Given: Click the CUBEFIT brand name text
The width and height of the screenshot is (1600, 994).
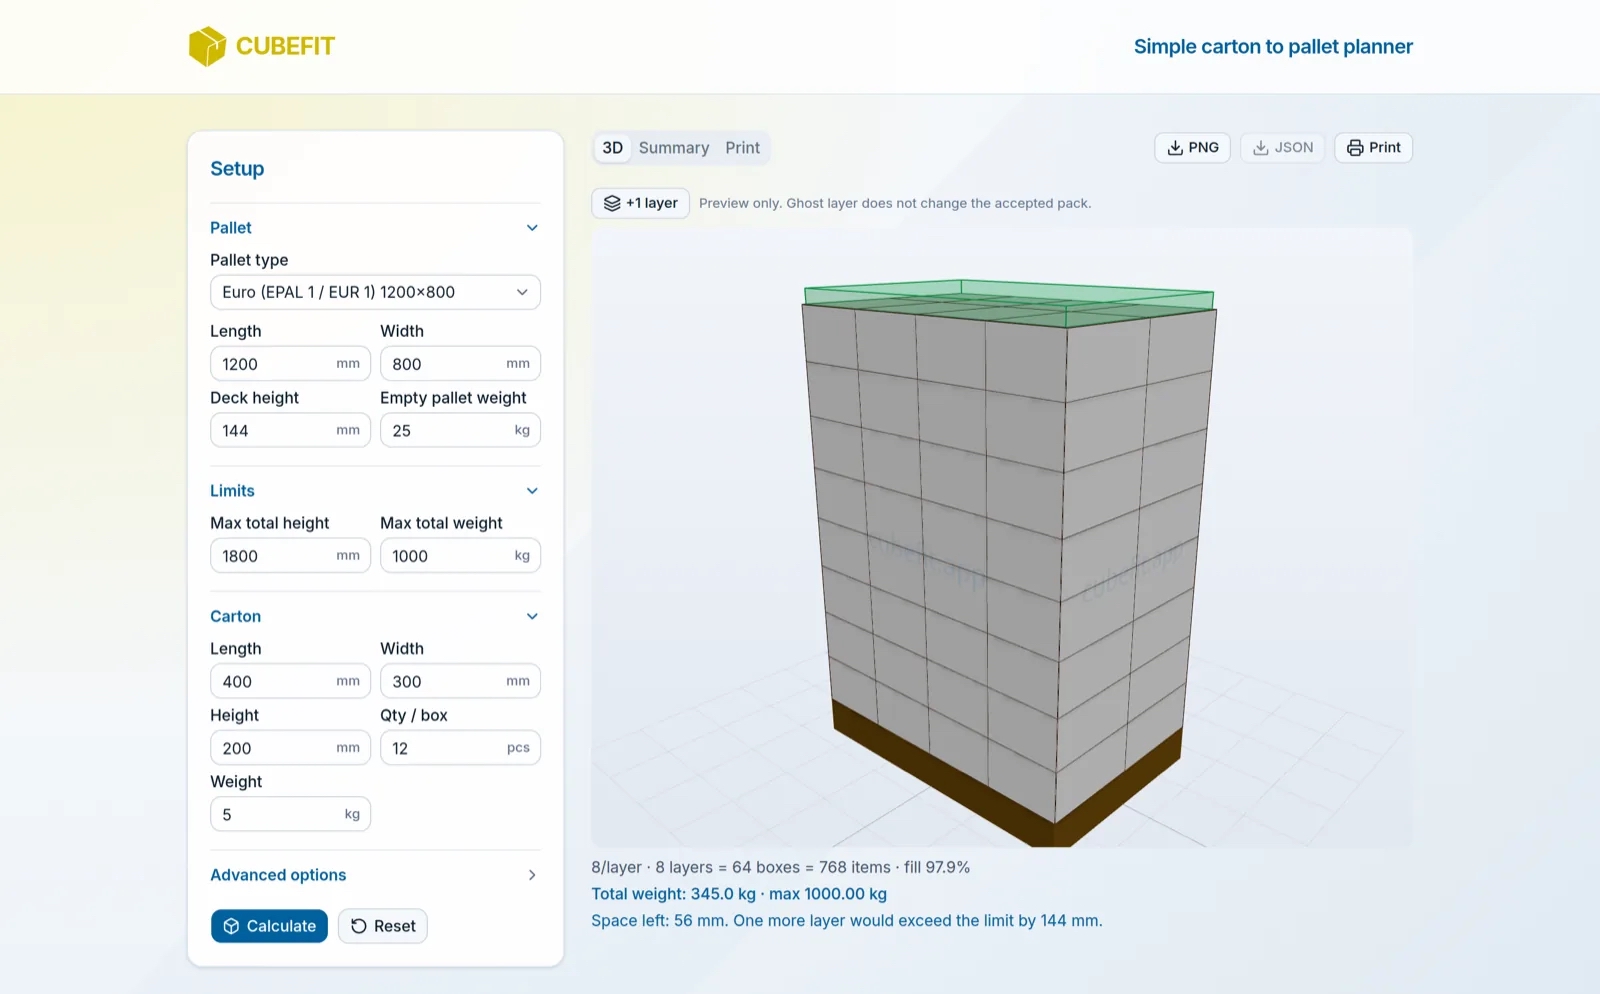Looking at the screenshot, I should pyautogui.click(x=285, y=46).
